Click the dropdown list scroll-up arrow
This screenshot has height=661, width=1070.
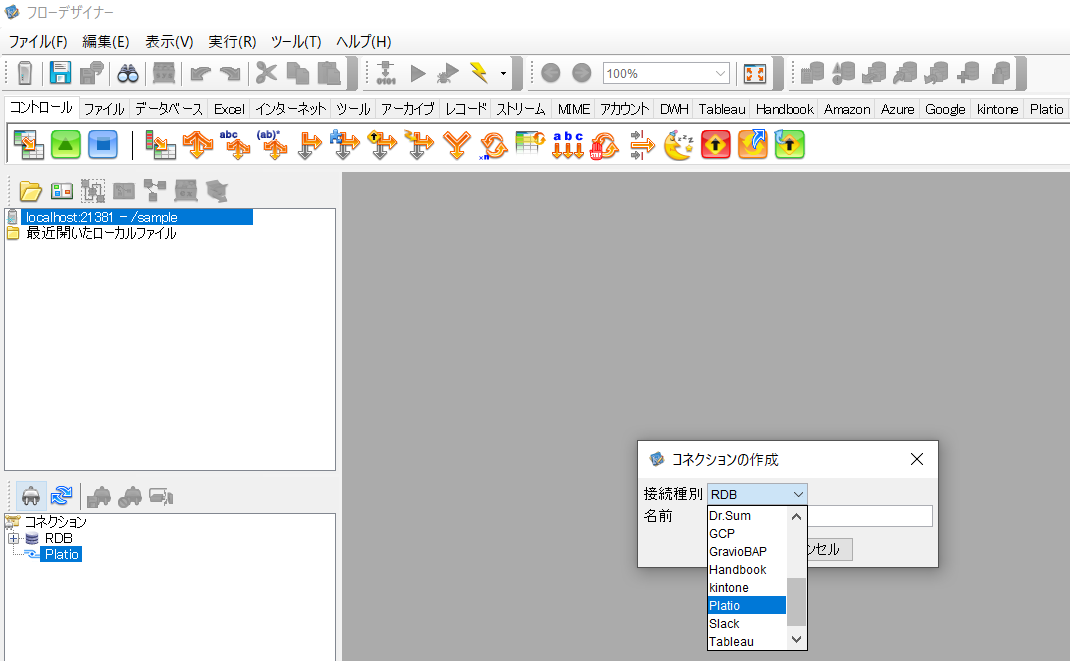[x=796, y=516]
